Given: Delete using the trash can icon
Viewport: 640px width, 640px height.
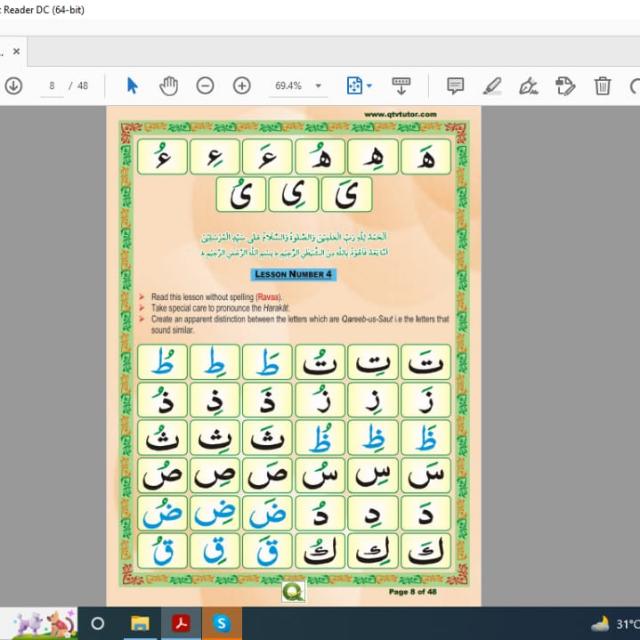Looking at the screenshot, I should tap(602, 86).
